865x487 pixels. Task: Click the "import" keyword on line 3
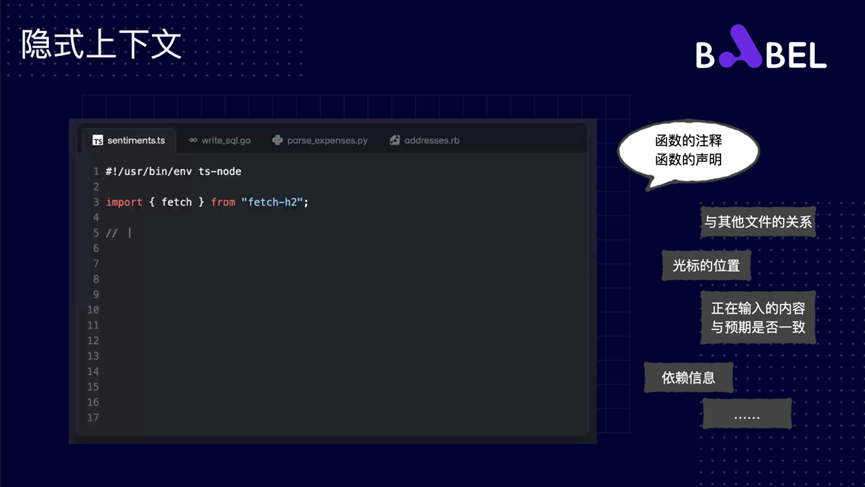click(x=124, y=202)
